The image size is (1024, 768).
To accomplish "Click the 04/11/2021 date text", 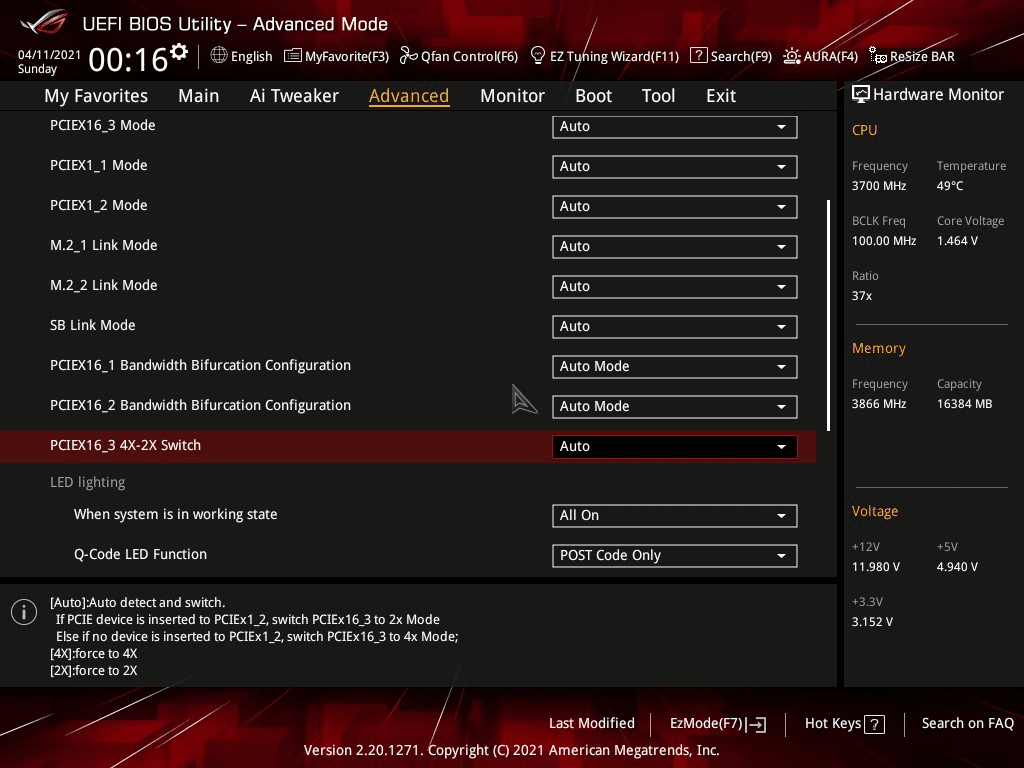I will (x=49, y=55).
